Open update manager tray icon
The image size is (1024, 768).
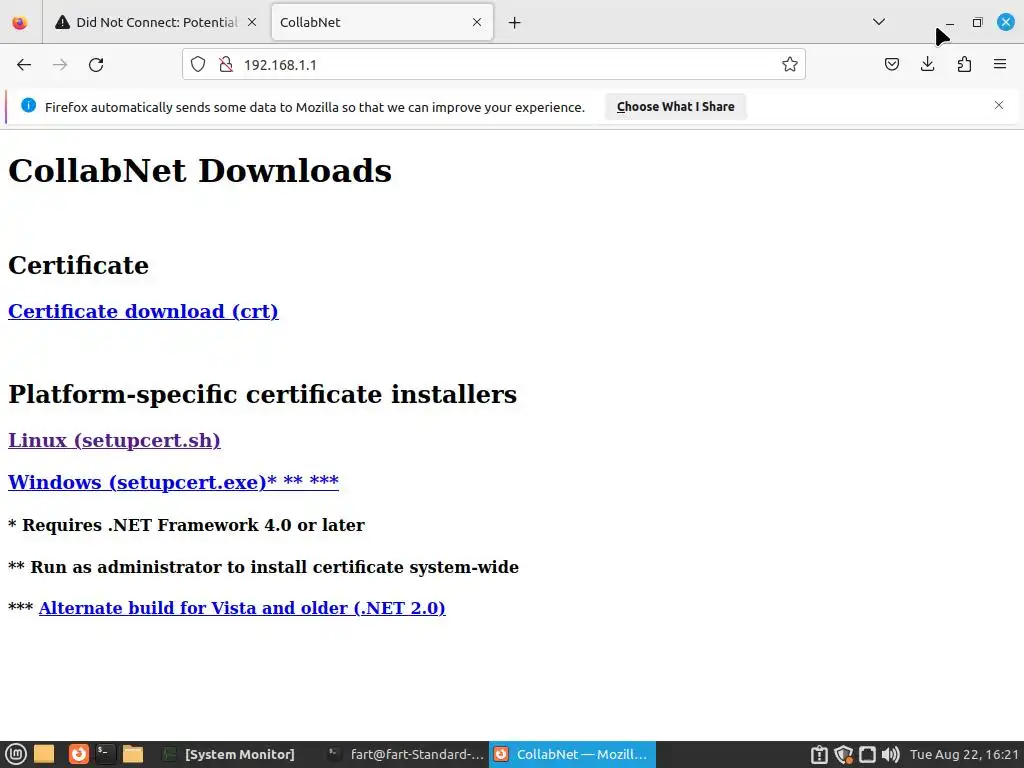819,754
